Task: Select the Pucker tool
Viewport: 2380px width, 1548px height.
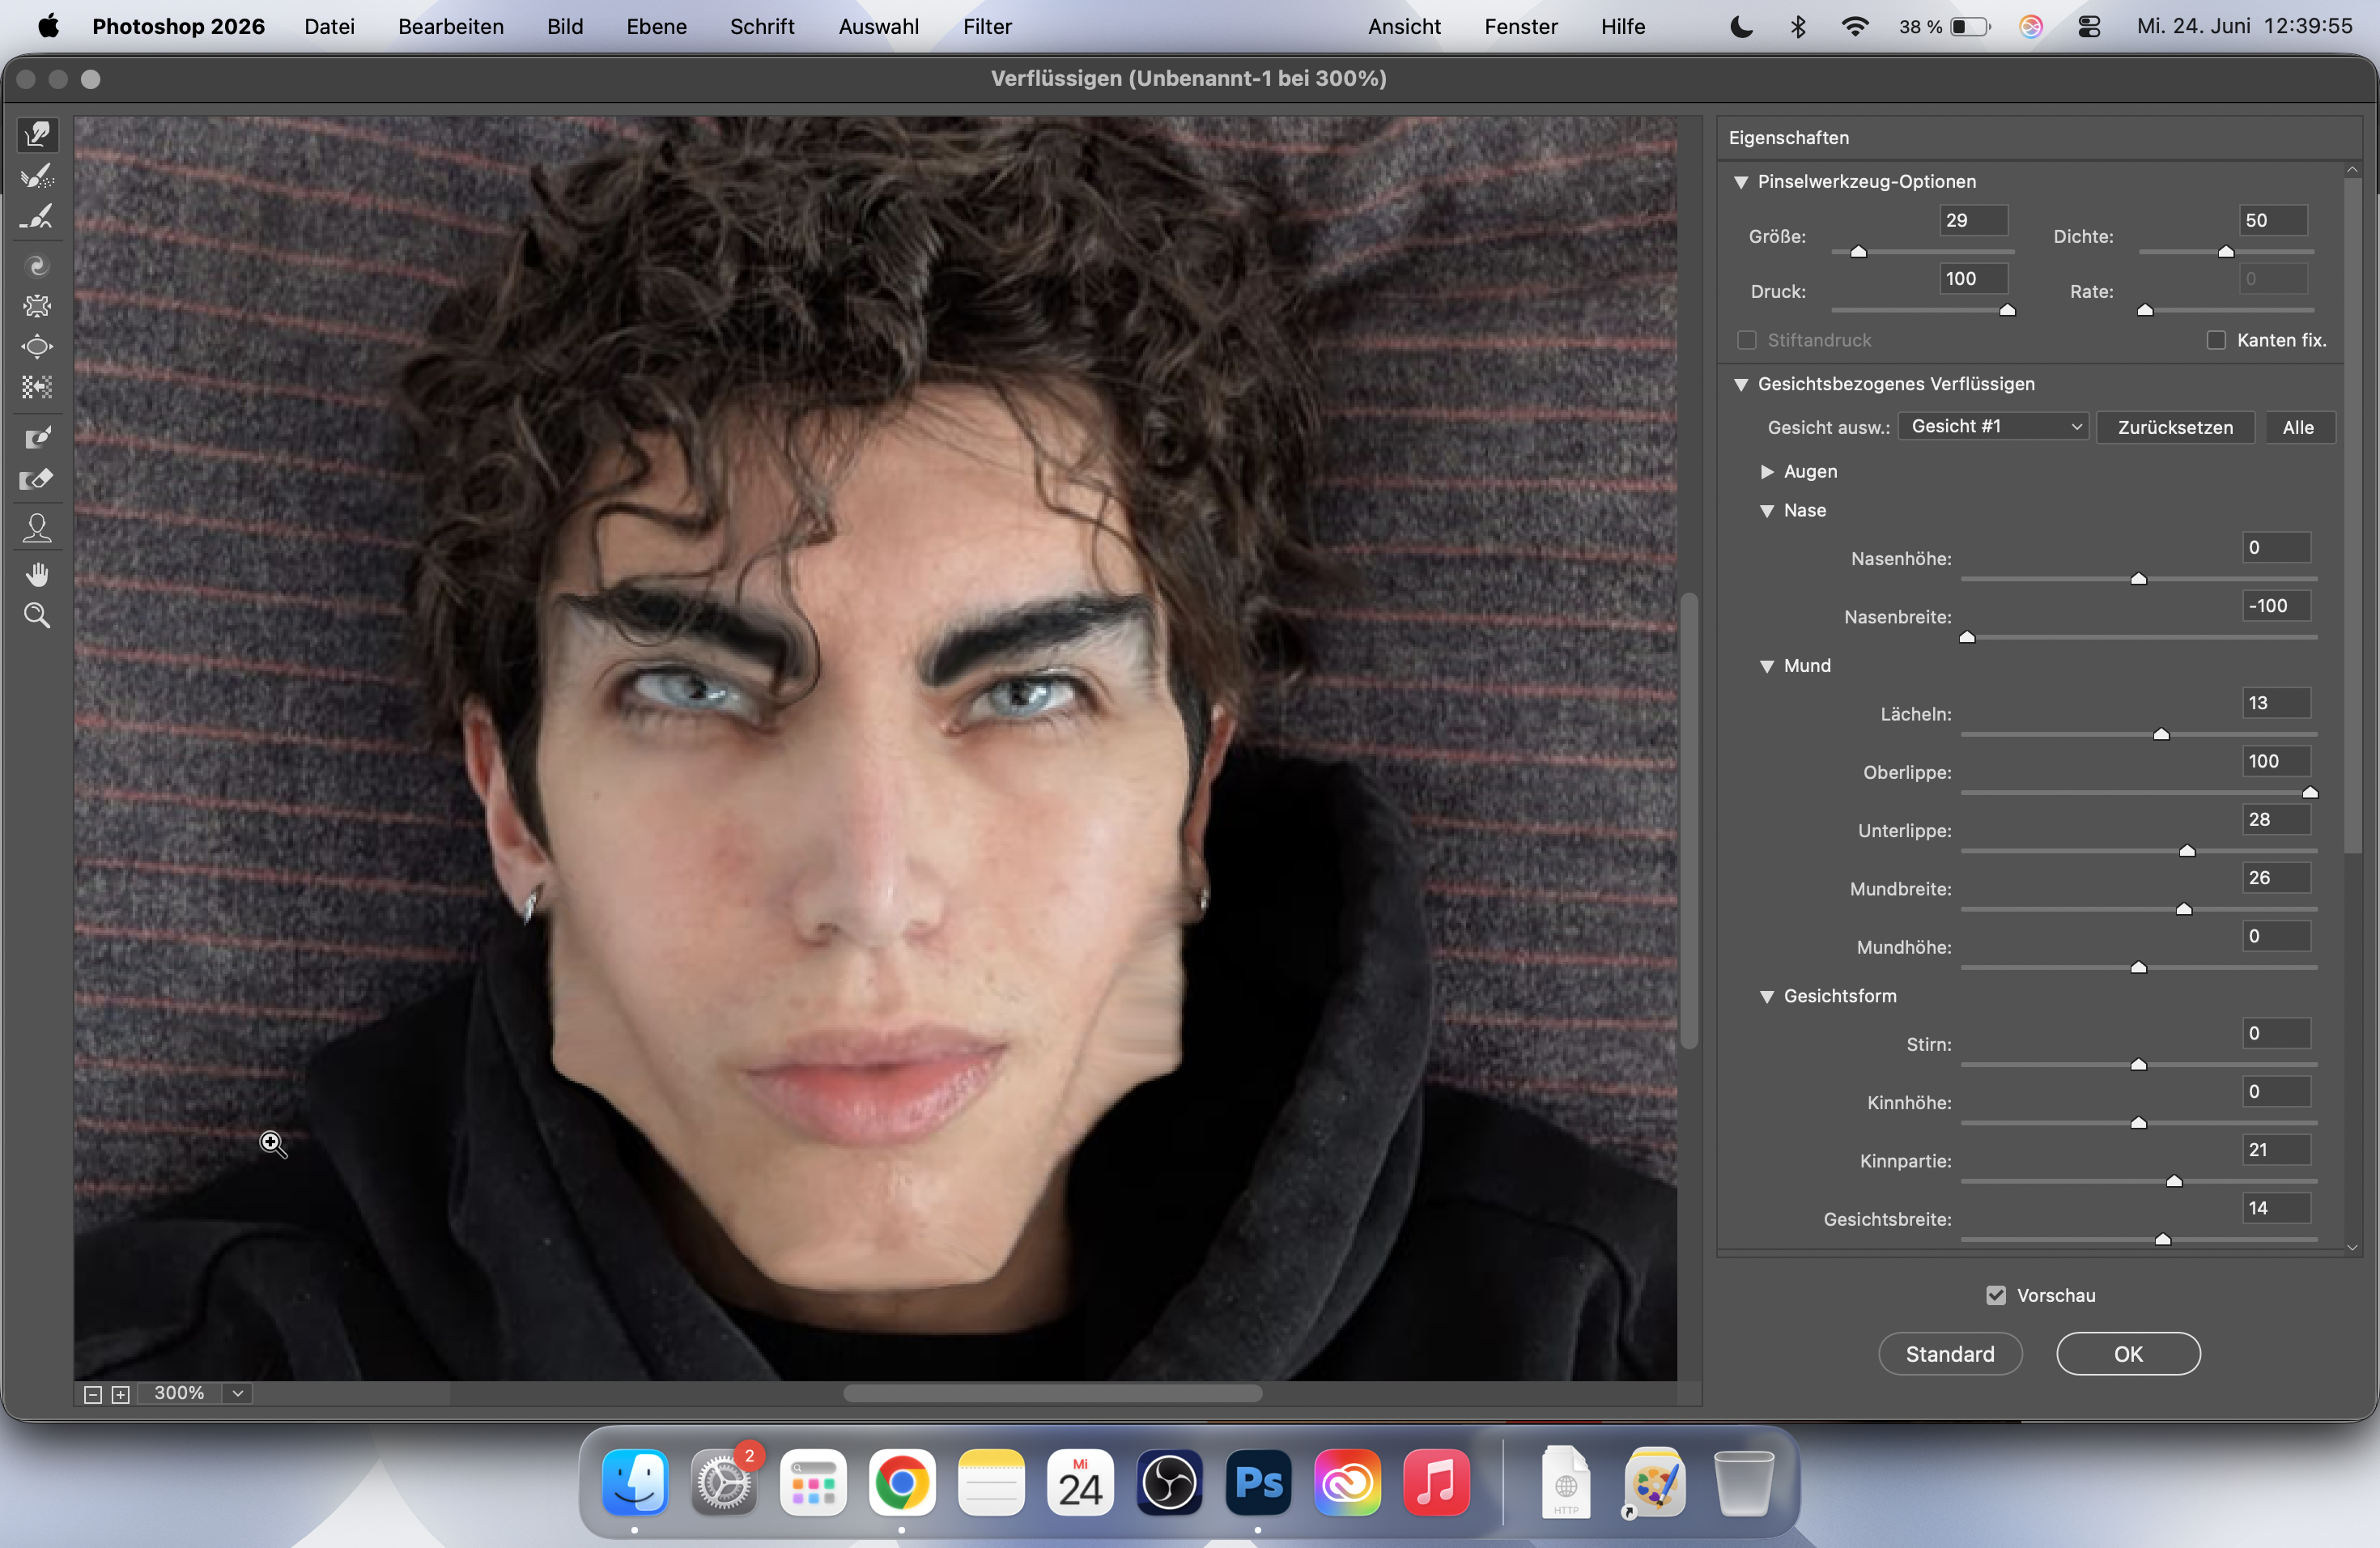Action: (37, 306)
